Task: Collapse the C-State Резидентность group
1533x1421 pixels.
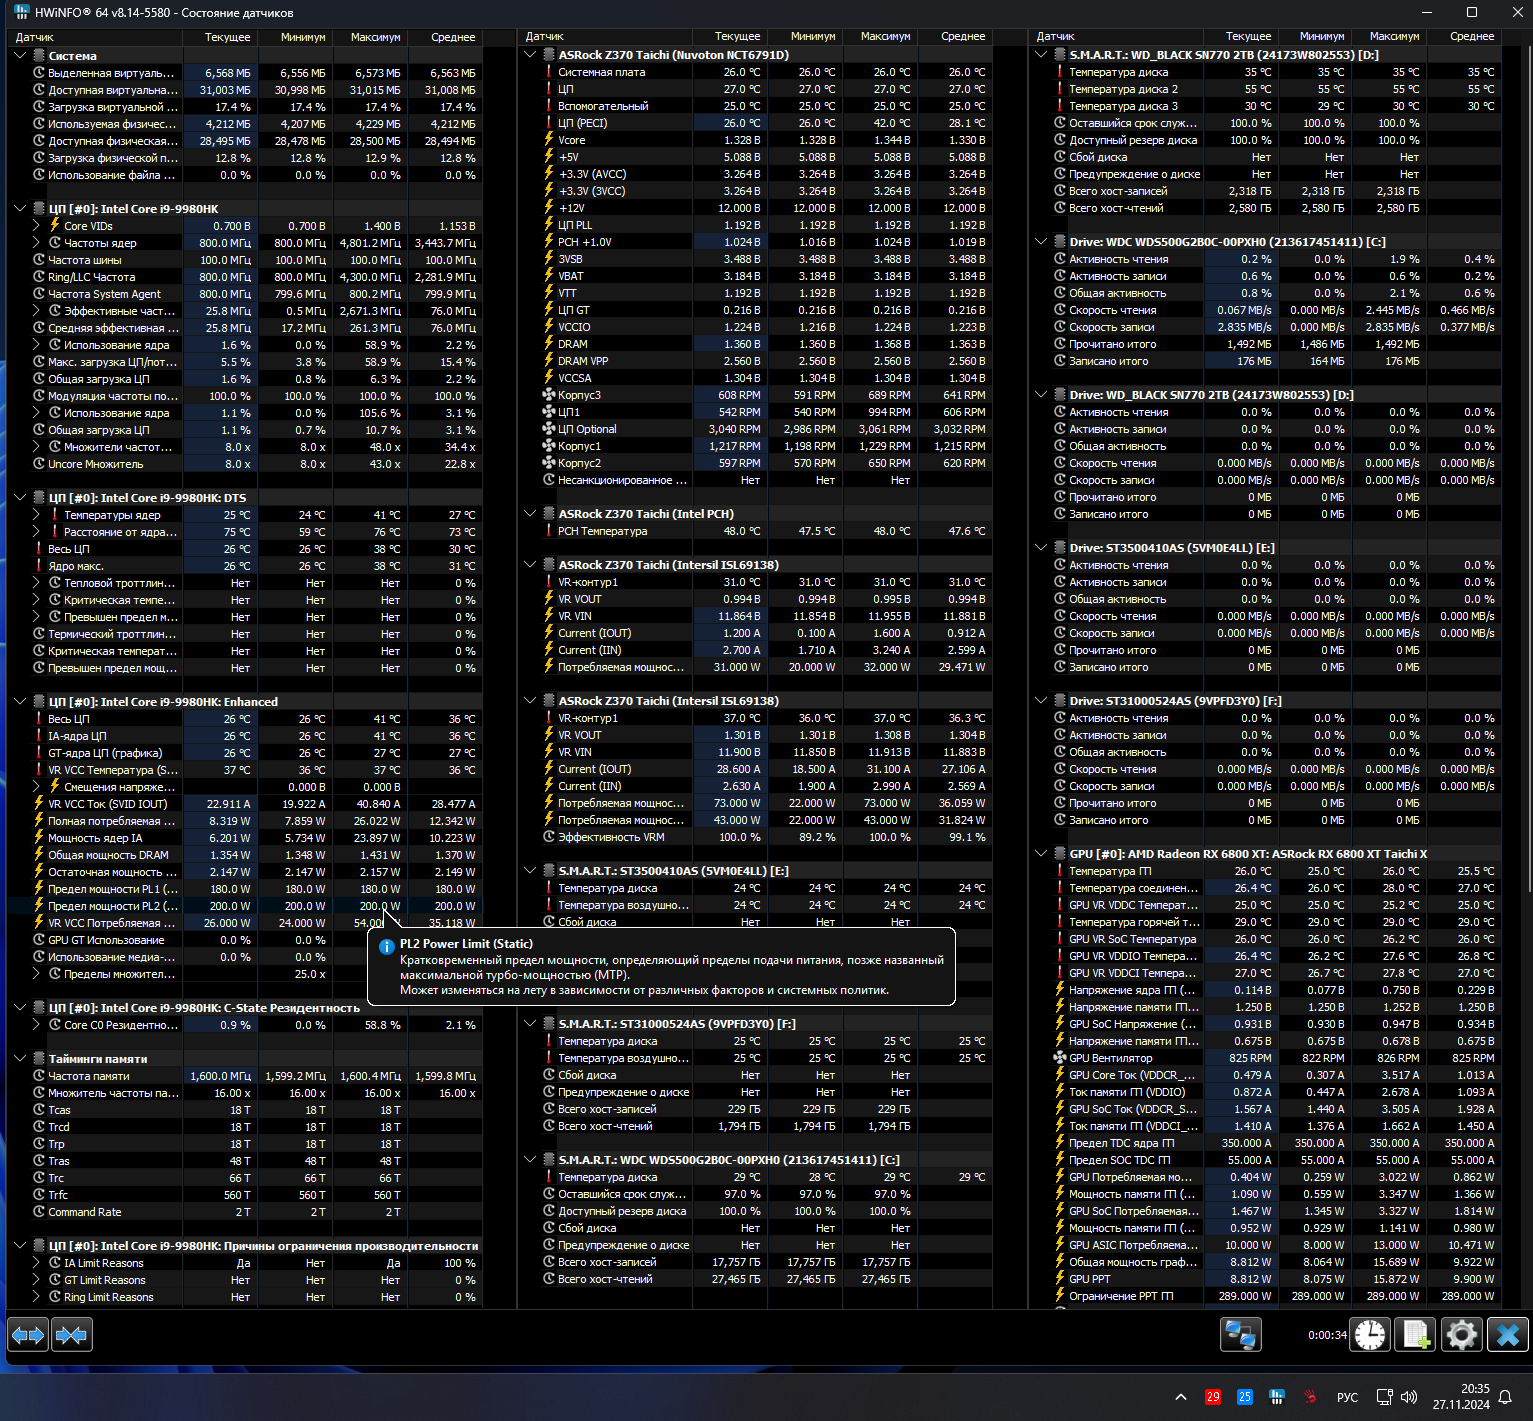Action: point(20,1008)
